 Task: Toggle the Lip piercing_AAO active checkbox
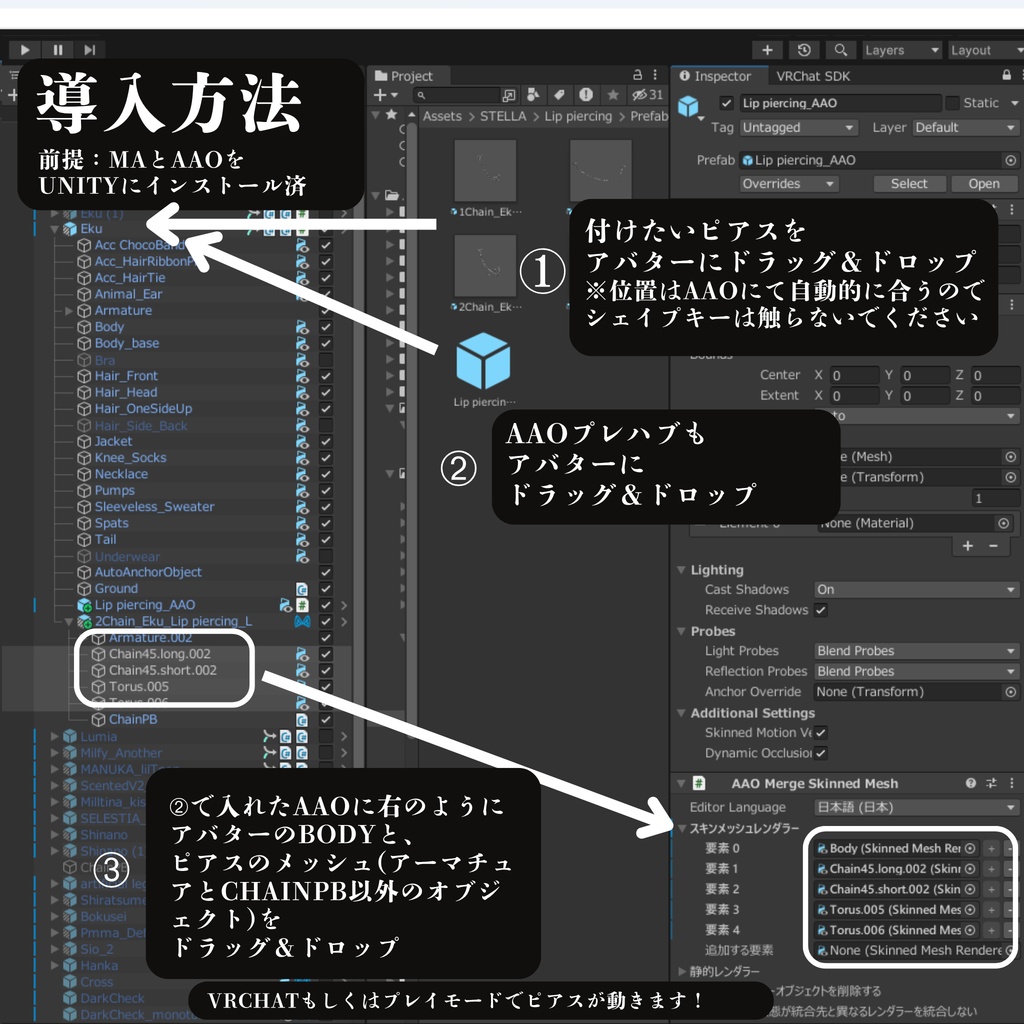pyautogui.click(x=726, y=103)
